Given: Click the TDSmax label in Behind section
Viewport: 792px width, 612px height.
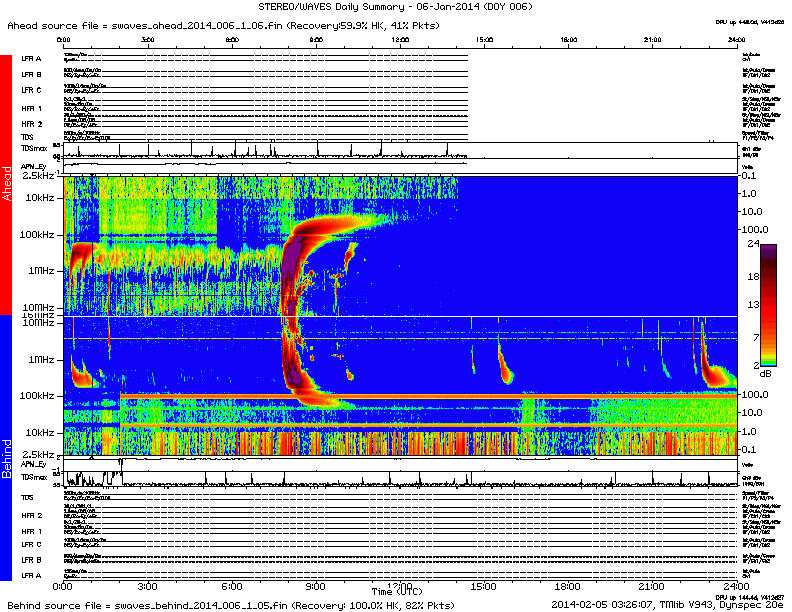Looking at the screenshot, I should [x=34, y=477].
